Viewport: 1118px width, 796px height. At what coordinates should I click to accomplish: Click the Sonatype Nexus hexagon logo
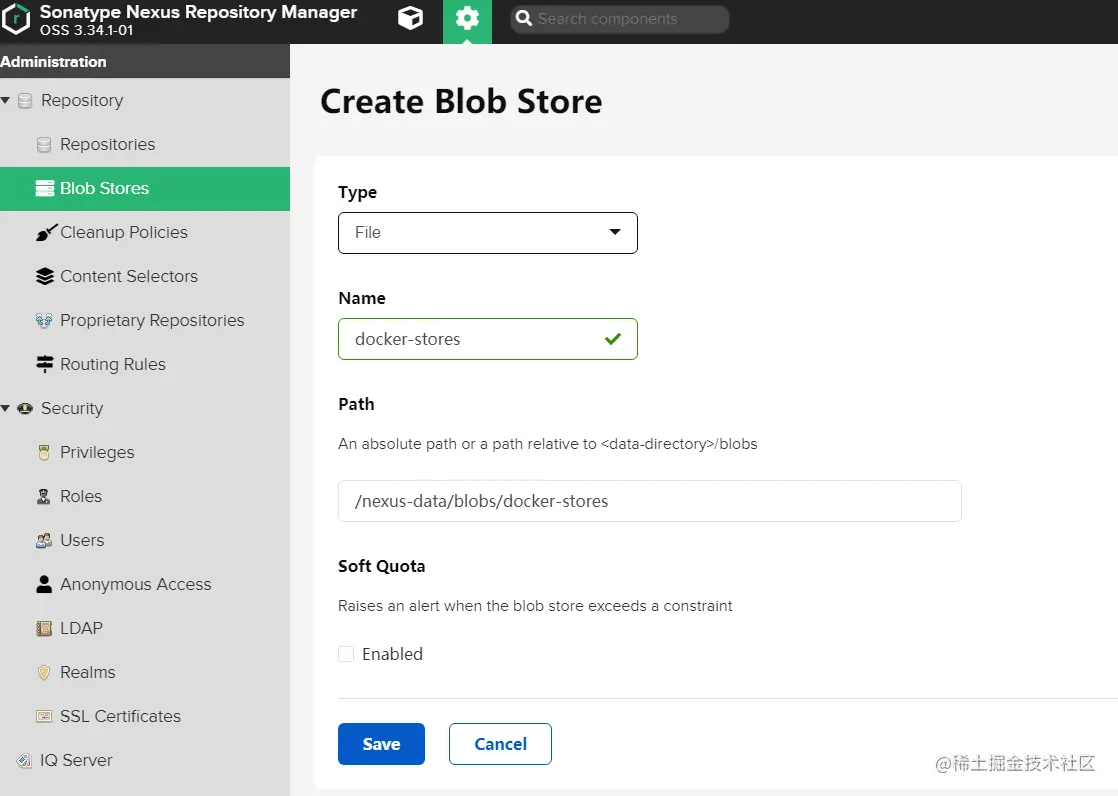(x=17, y=19)
